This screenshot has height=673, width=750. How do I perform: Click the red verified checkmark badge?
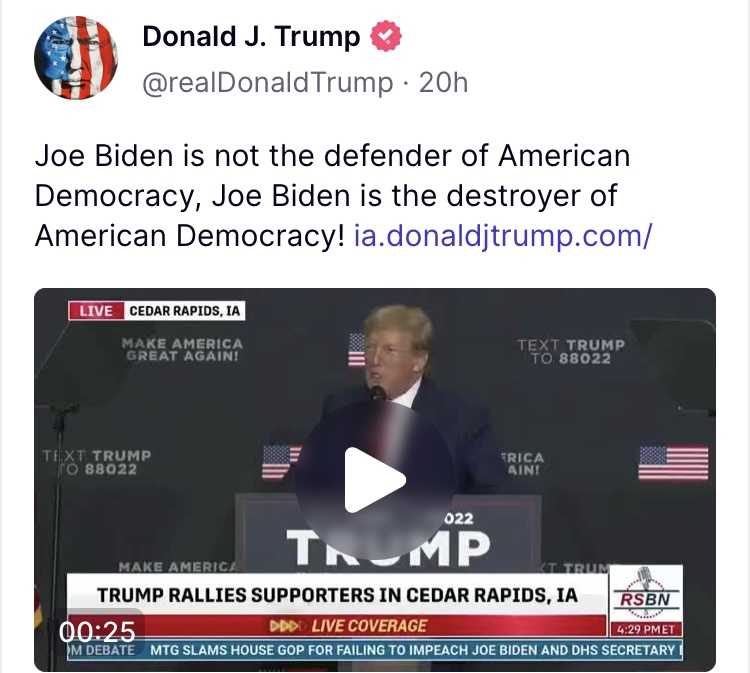[x=386, y=36]
